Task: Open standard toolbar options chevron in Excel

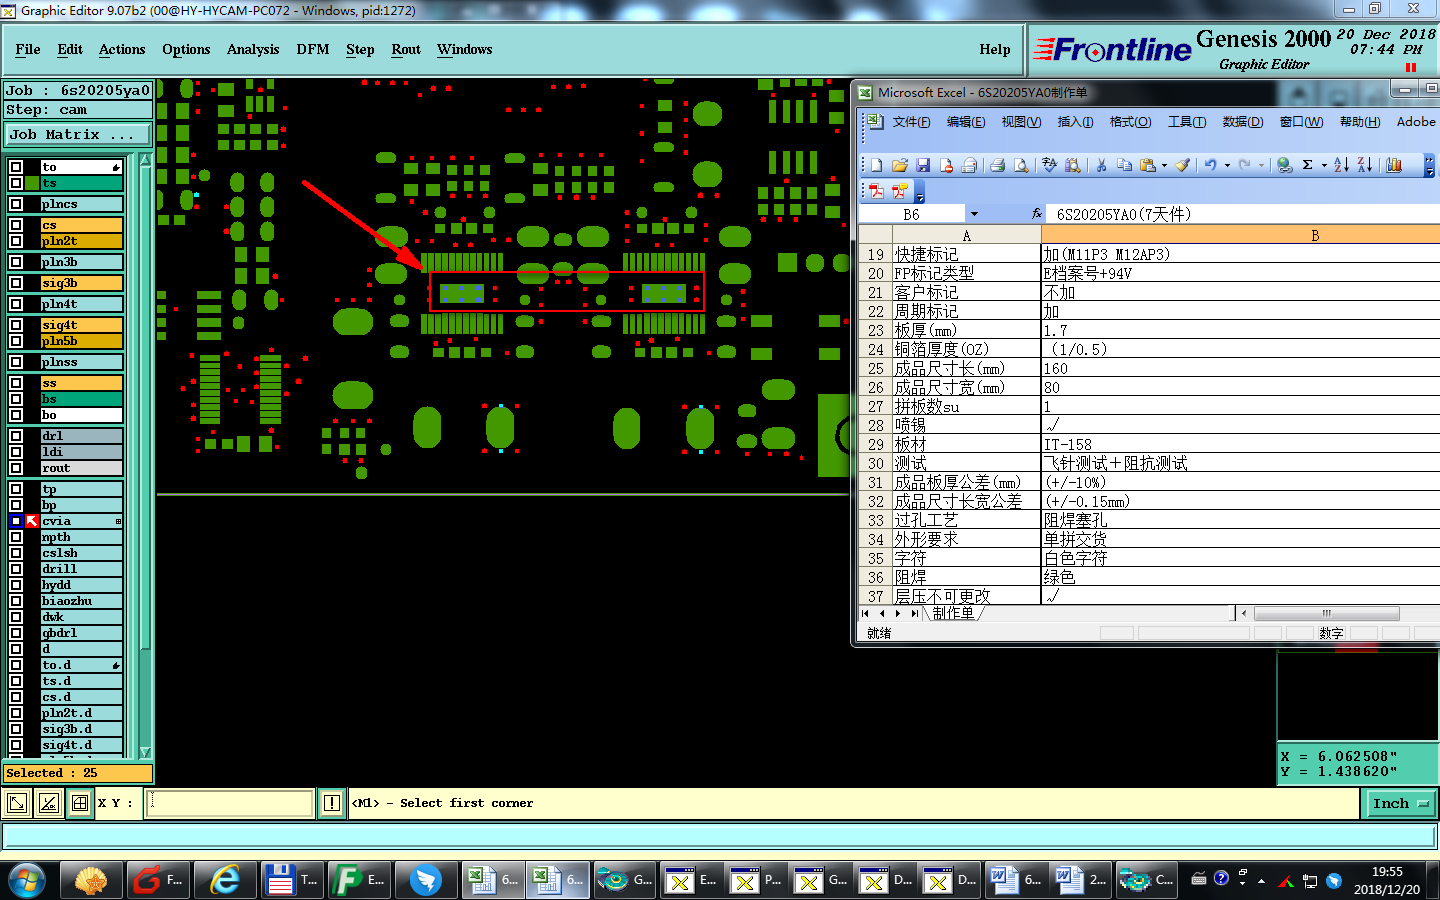Action: 1429,165
